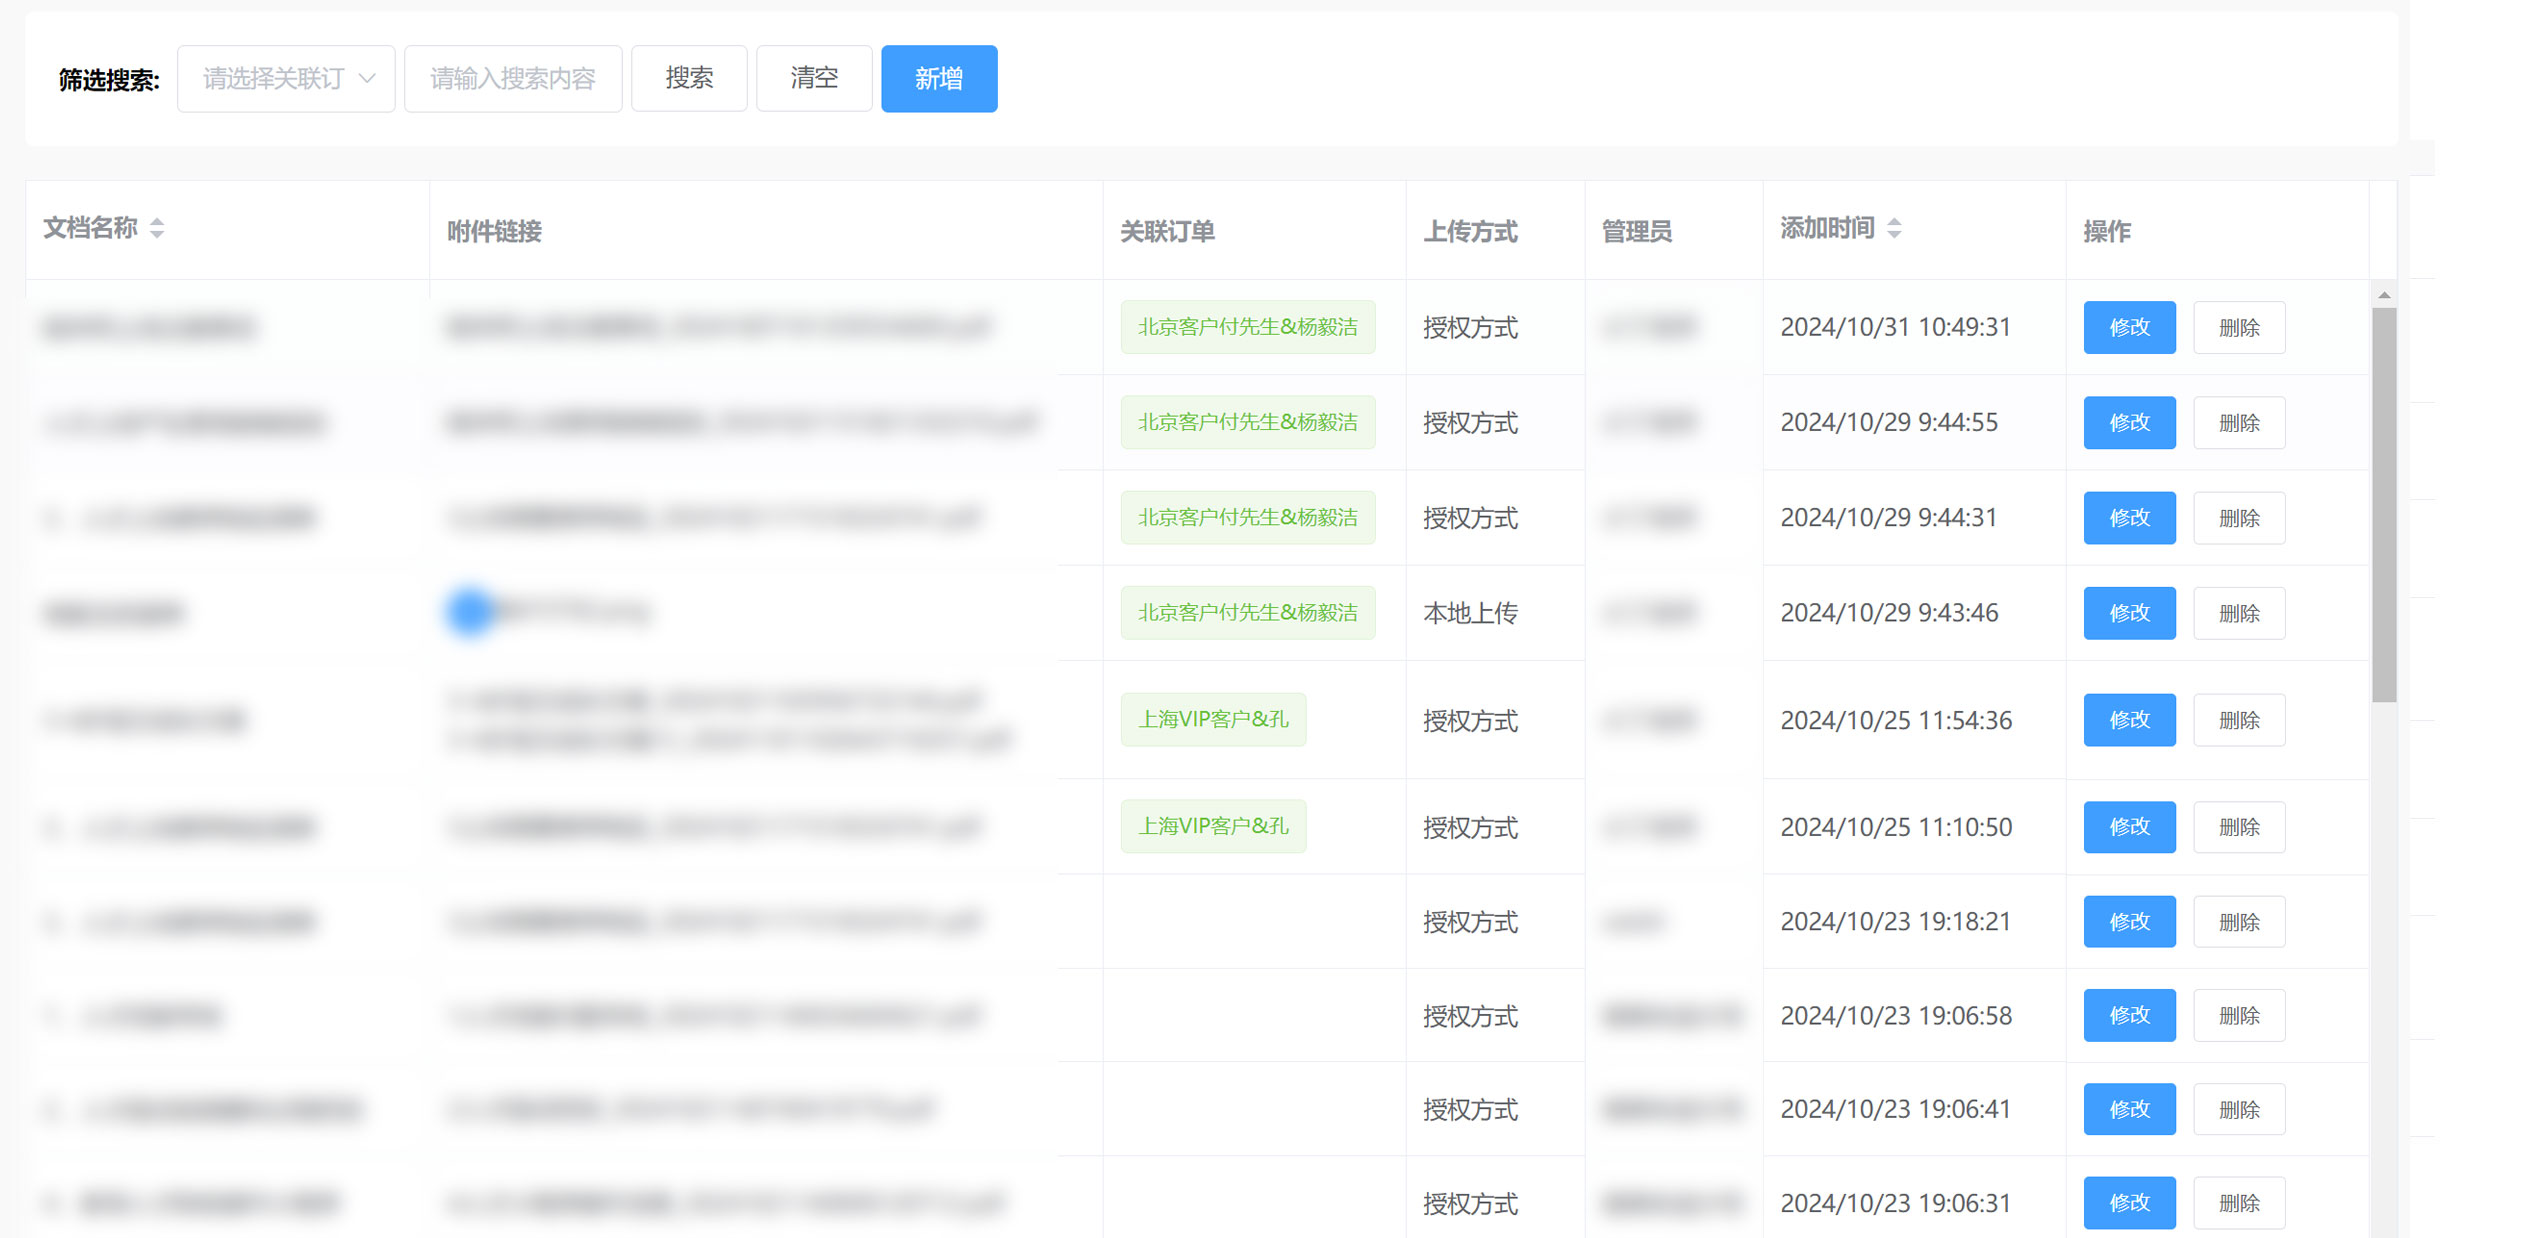2533x1238 pixels.
Task: Click the 搜索 button
Action: pos(689,79)
